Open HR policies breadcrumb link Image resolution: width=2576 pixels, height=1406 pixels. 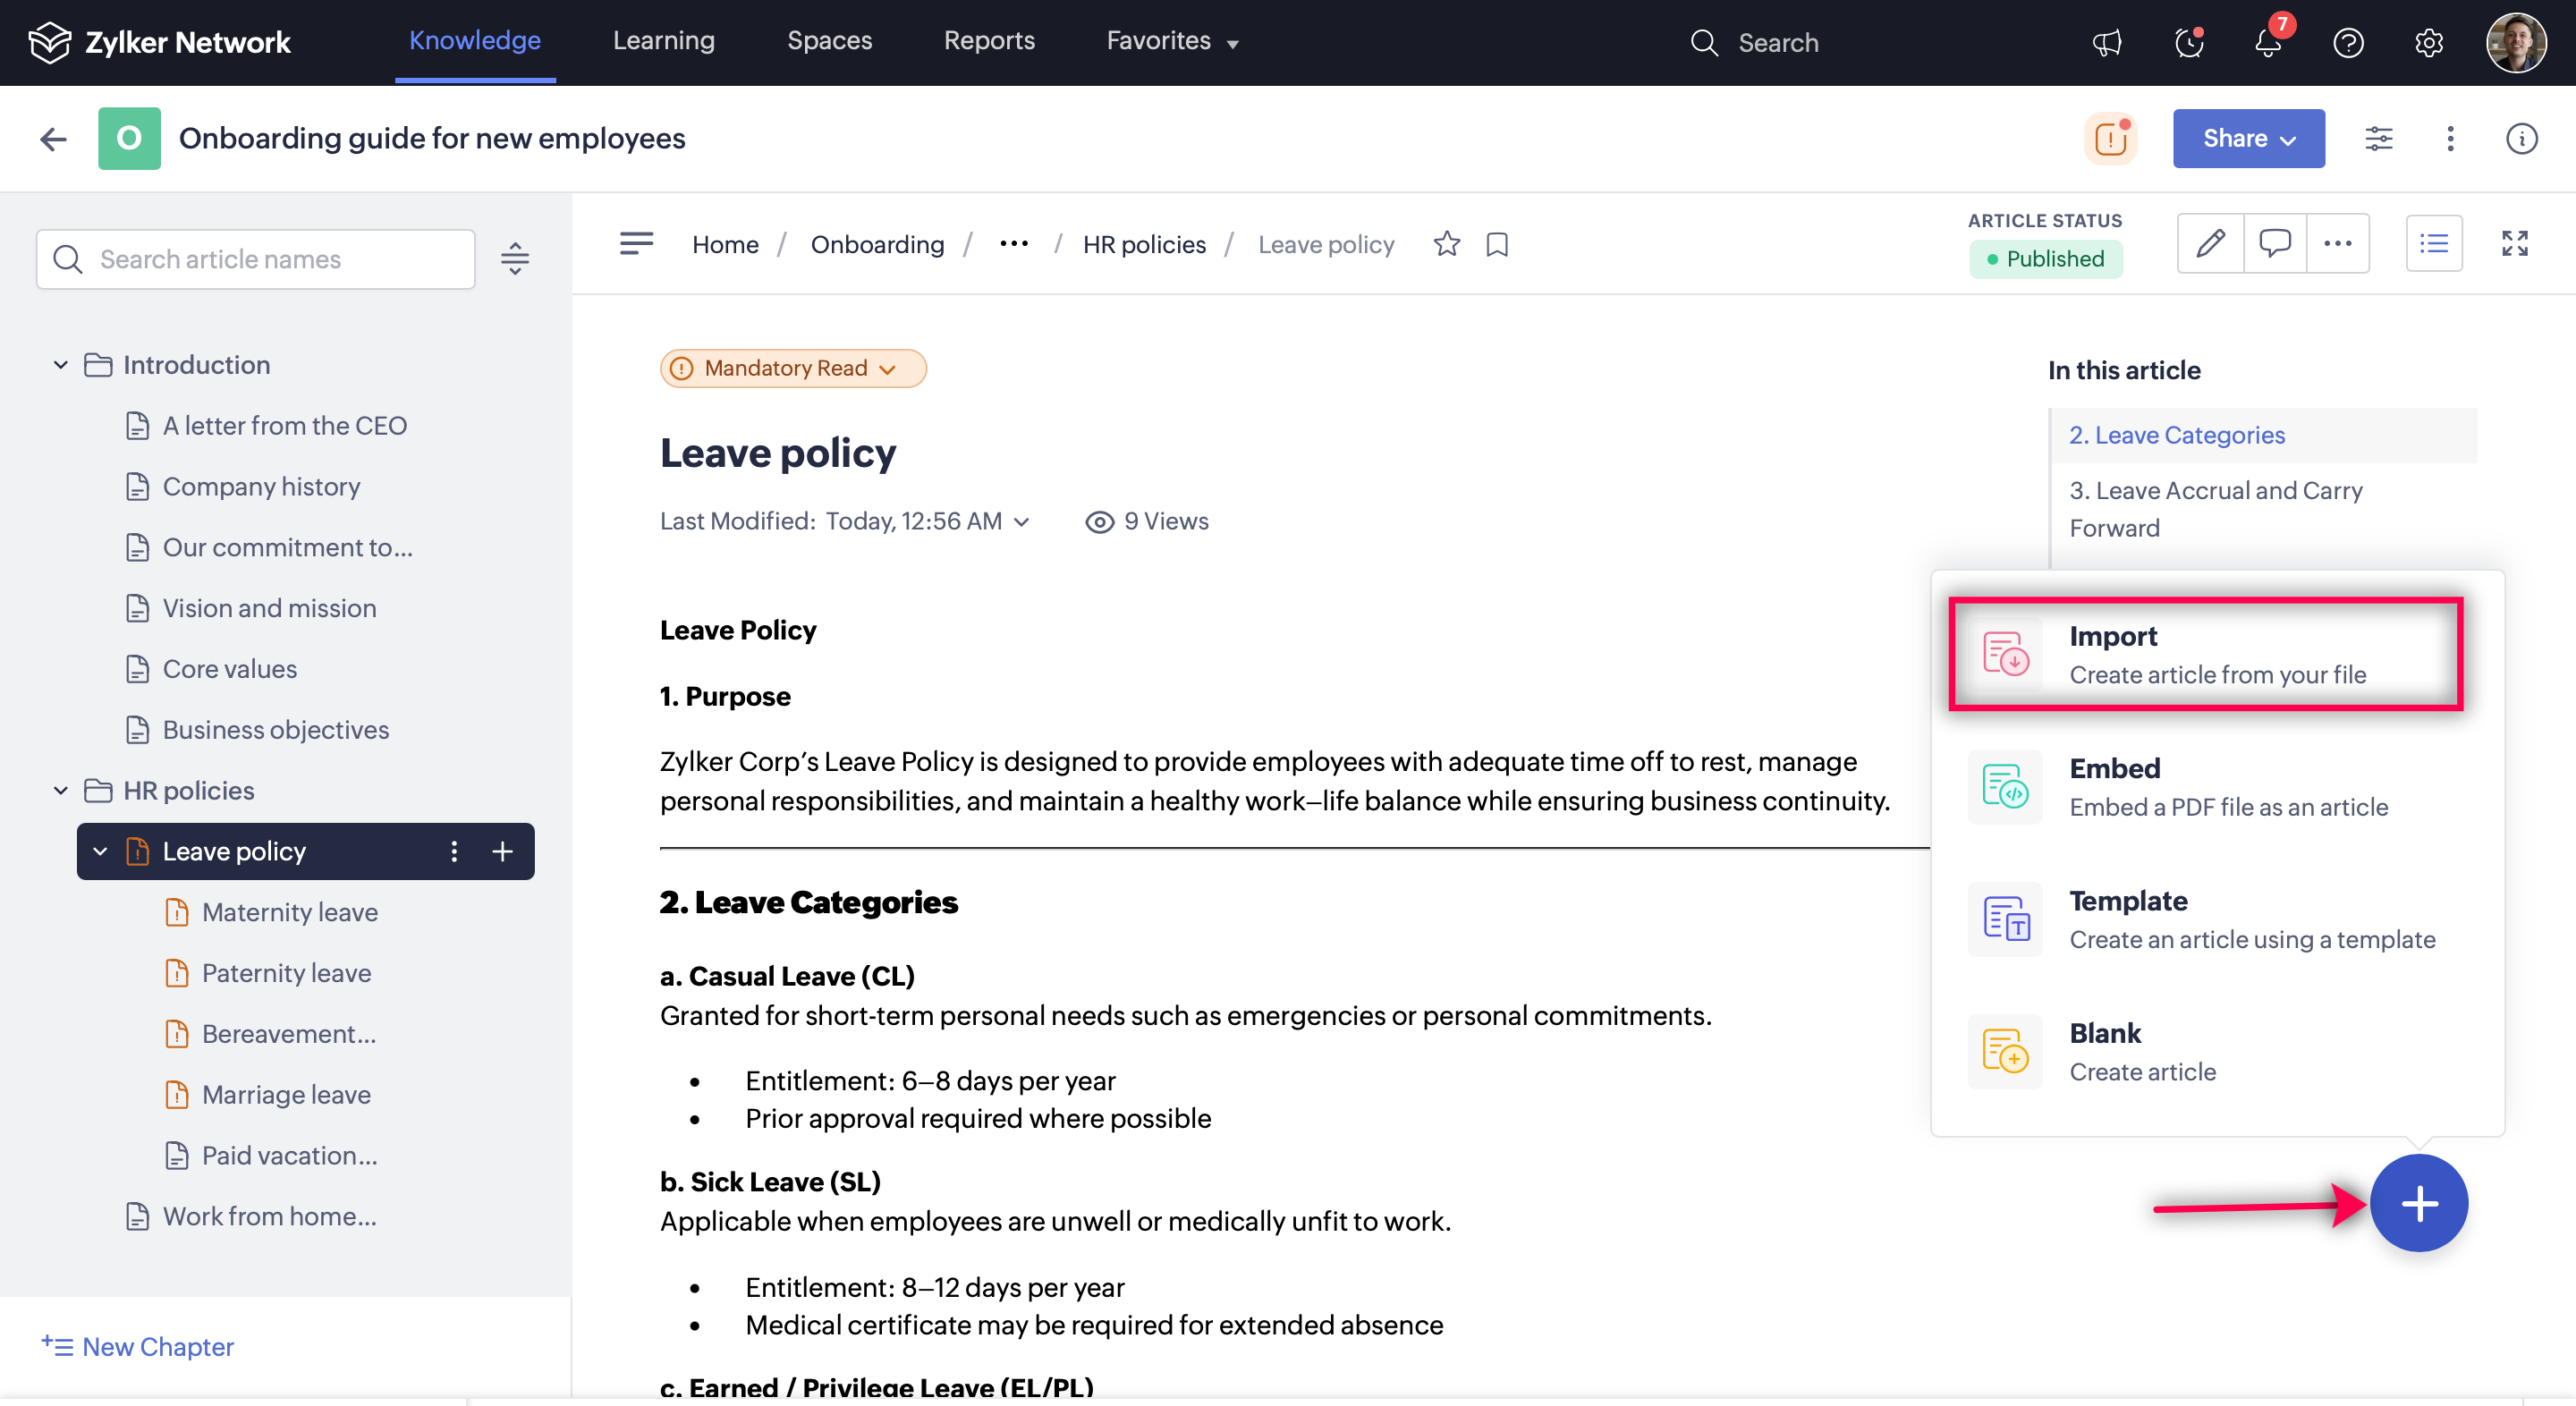tap(1144, 244)
